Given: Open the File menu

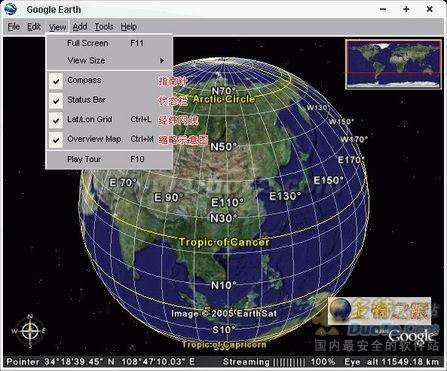Looking at the screenshot, I should click(x=14, y=27).
